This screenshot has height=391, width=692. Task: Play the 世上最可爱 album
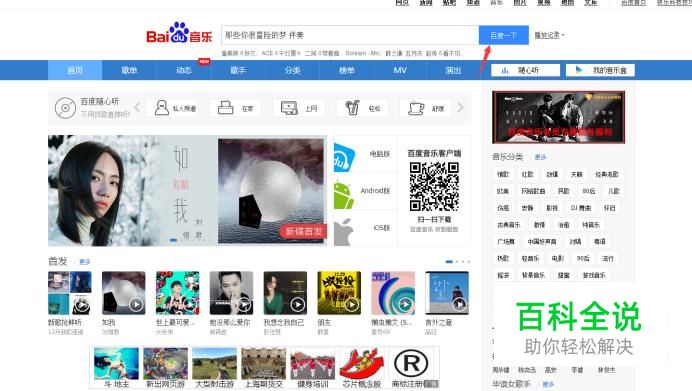point(190,305)
